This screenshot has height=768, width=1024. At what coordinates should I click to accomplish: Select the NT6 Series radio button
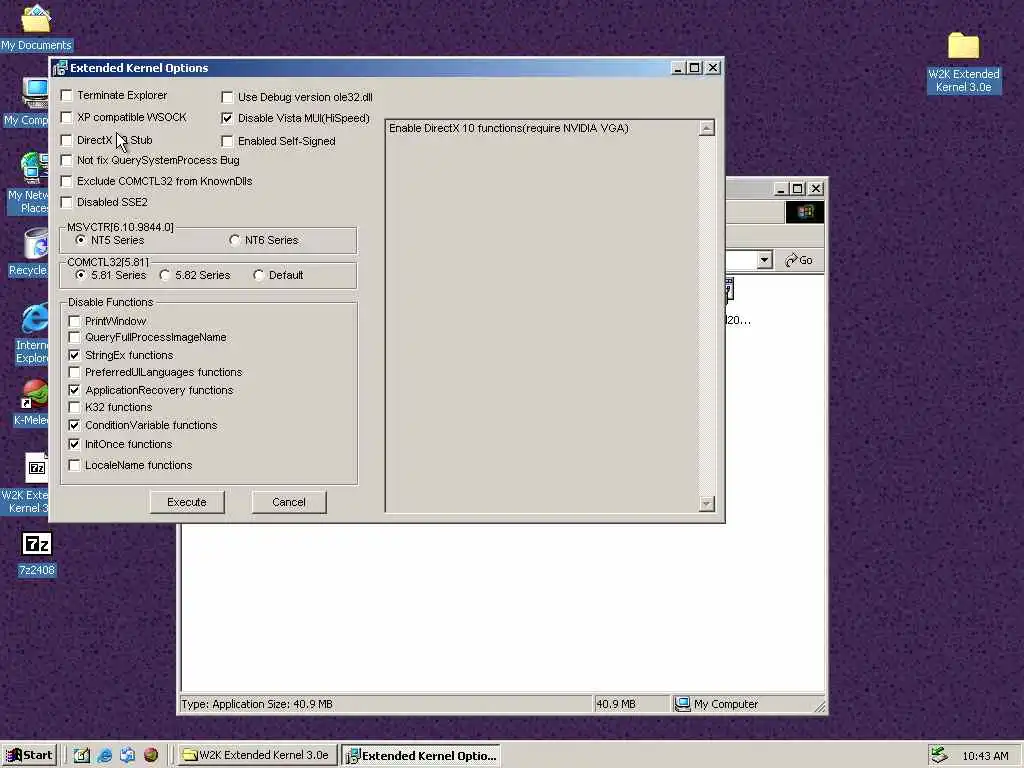pyautogui.click(x=234, y=240)
